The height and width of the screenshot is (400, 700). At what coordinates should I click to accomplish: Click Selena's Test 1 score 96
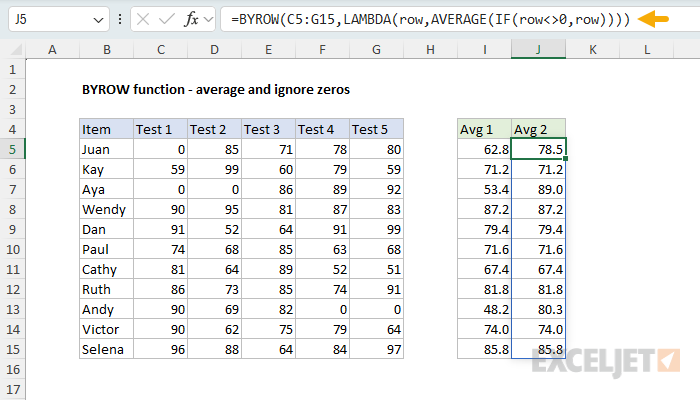pyautogui.click(x=161, y=350)
